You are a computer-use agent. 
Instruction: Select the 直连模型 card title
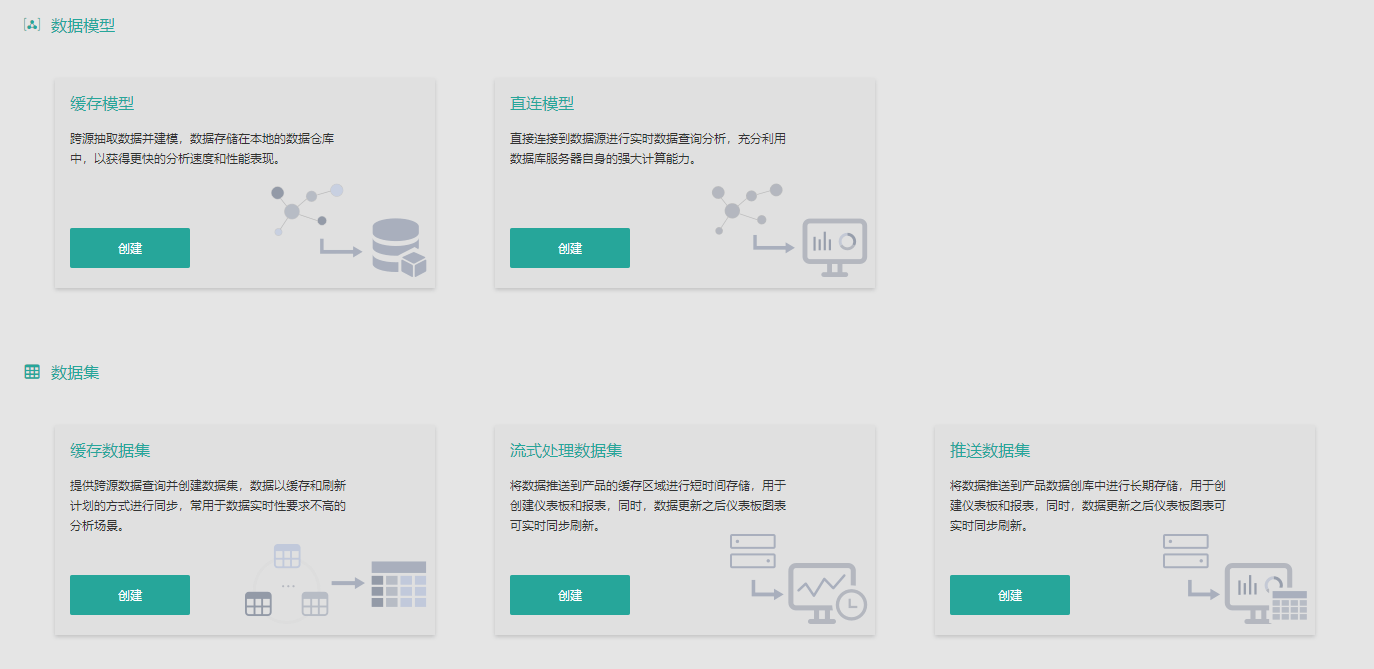pos(542,104)
